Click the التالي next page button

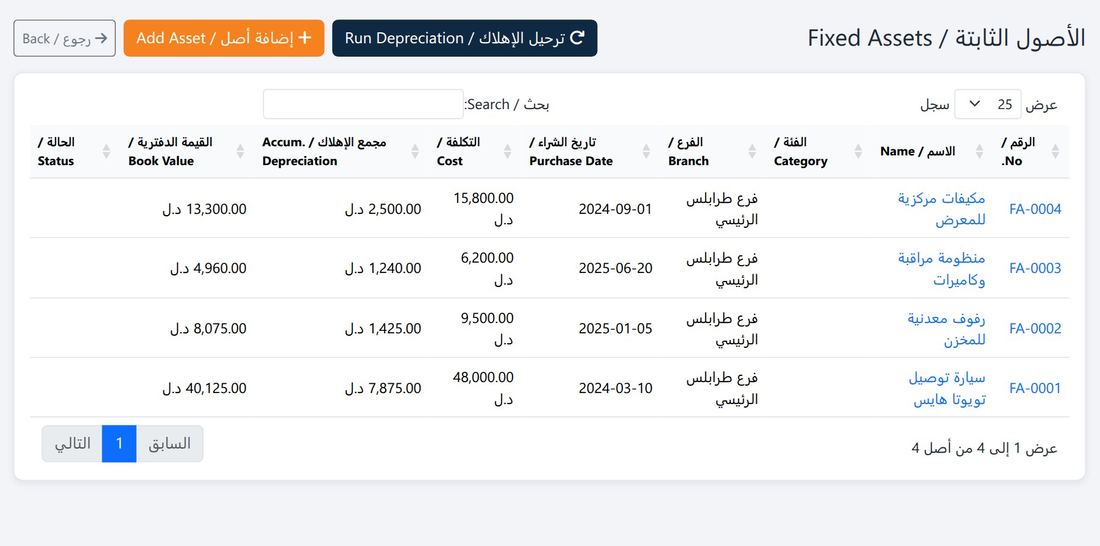pyautogui.click(x=72, y=444)
